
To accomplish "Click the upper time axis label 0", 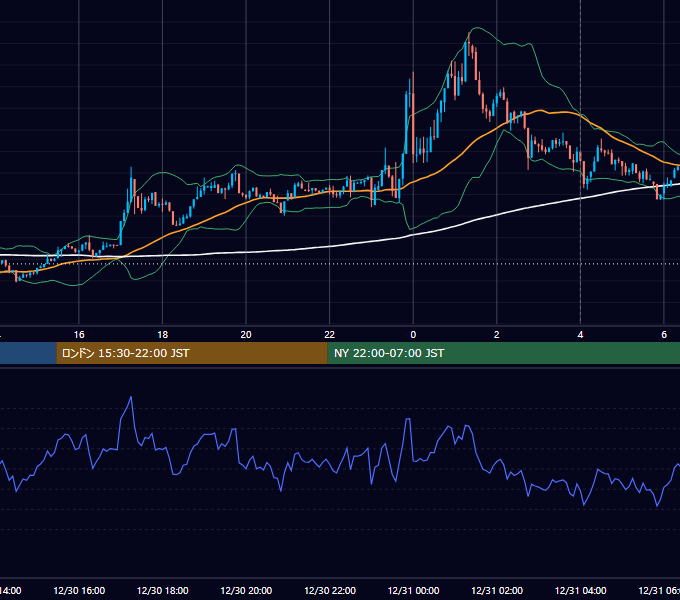I will coord(413,335).
